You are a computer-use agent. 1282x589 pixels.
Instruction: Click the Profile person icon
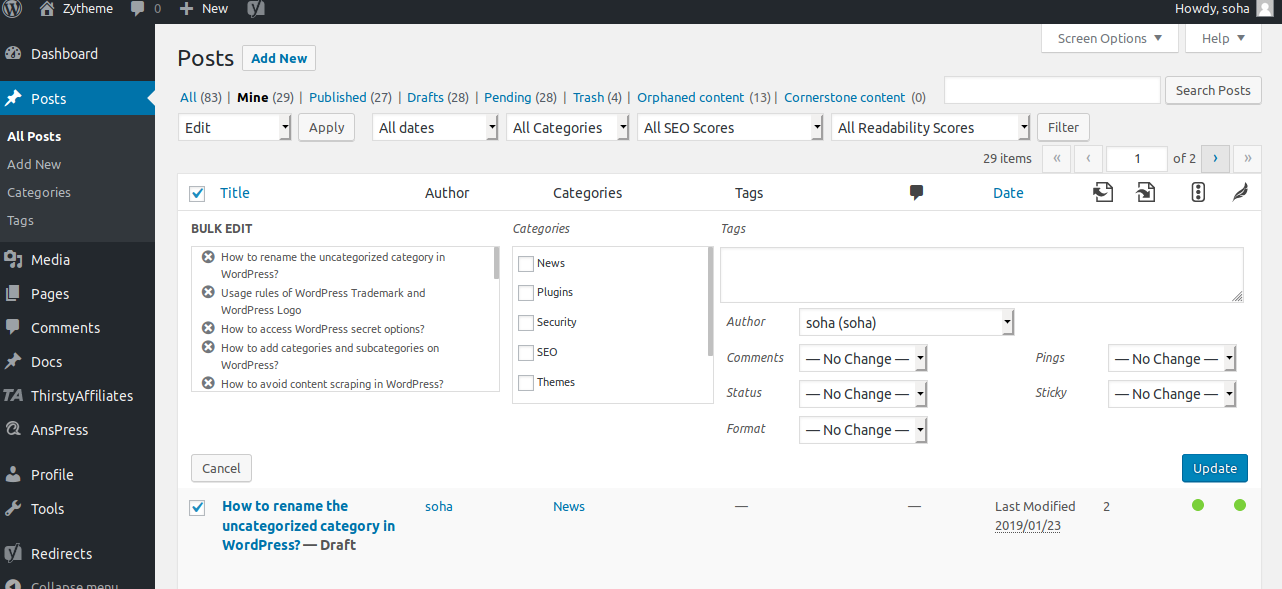(14, 475)
